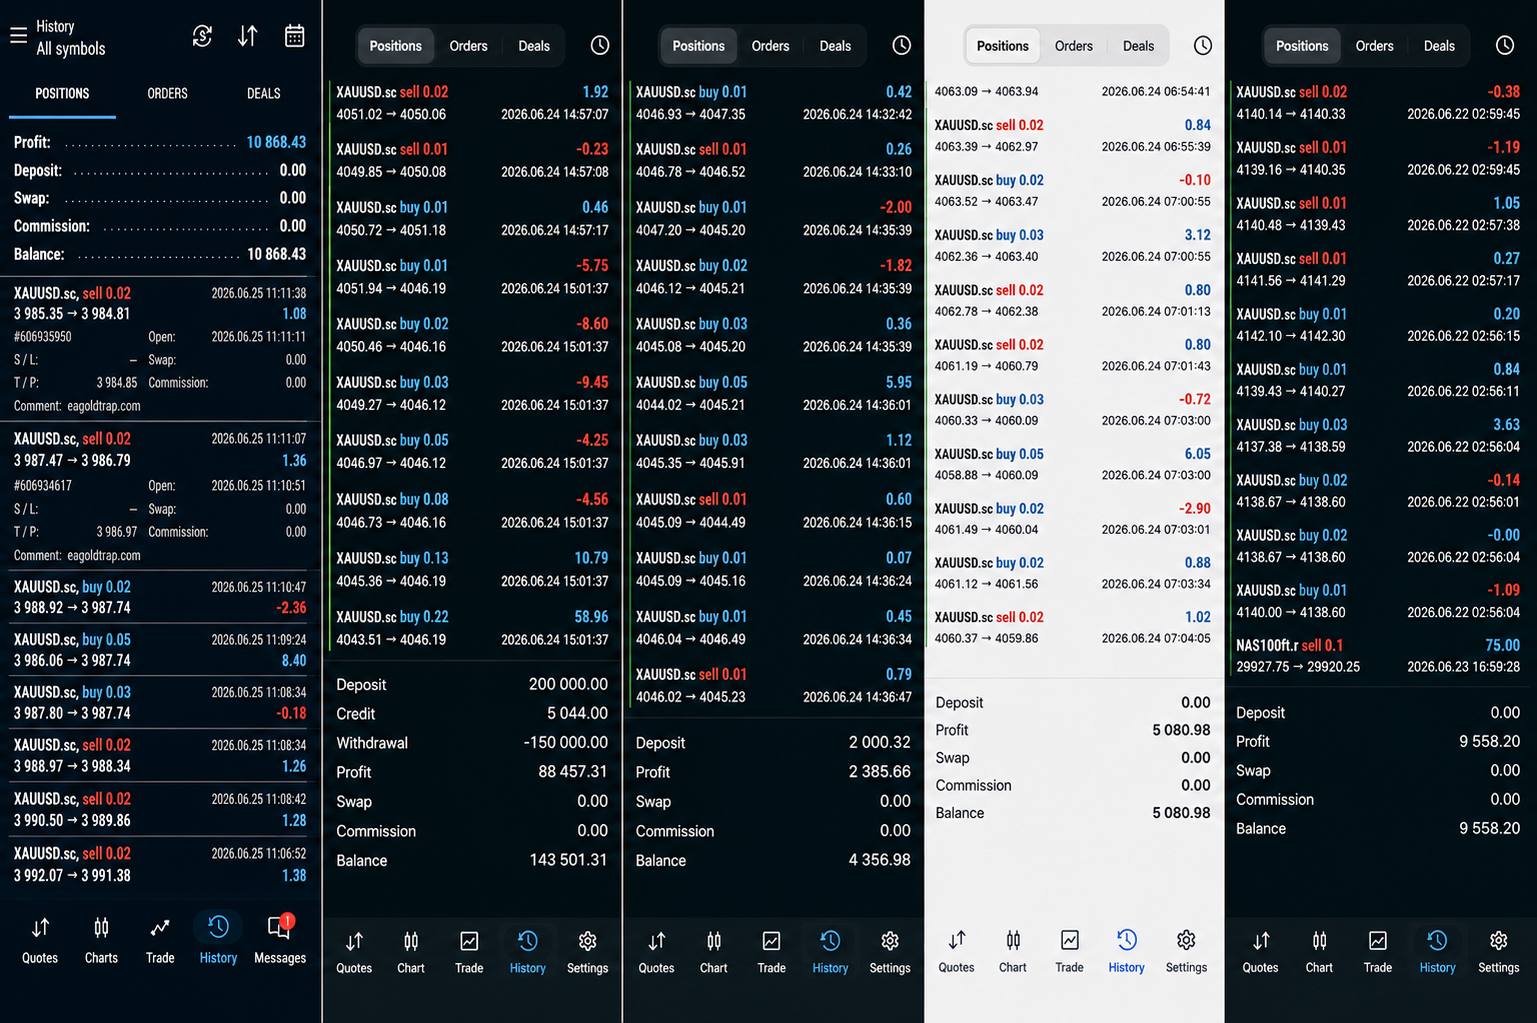Open Trade in the panel with Messages tab

tap(160, 940)
